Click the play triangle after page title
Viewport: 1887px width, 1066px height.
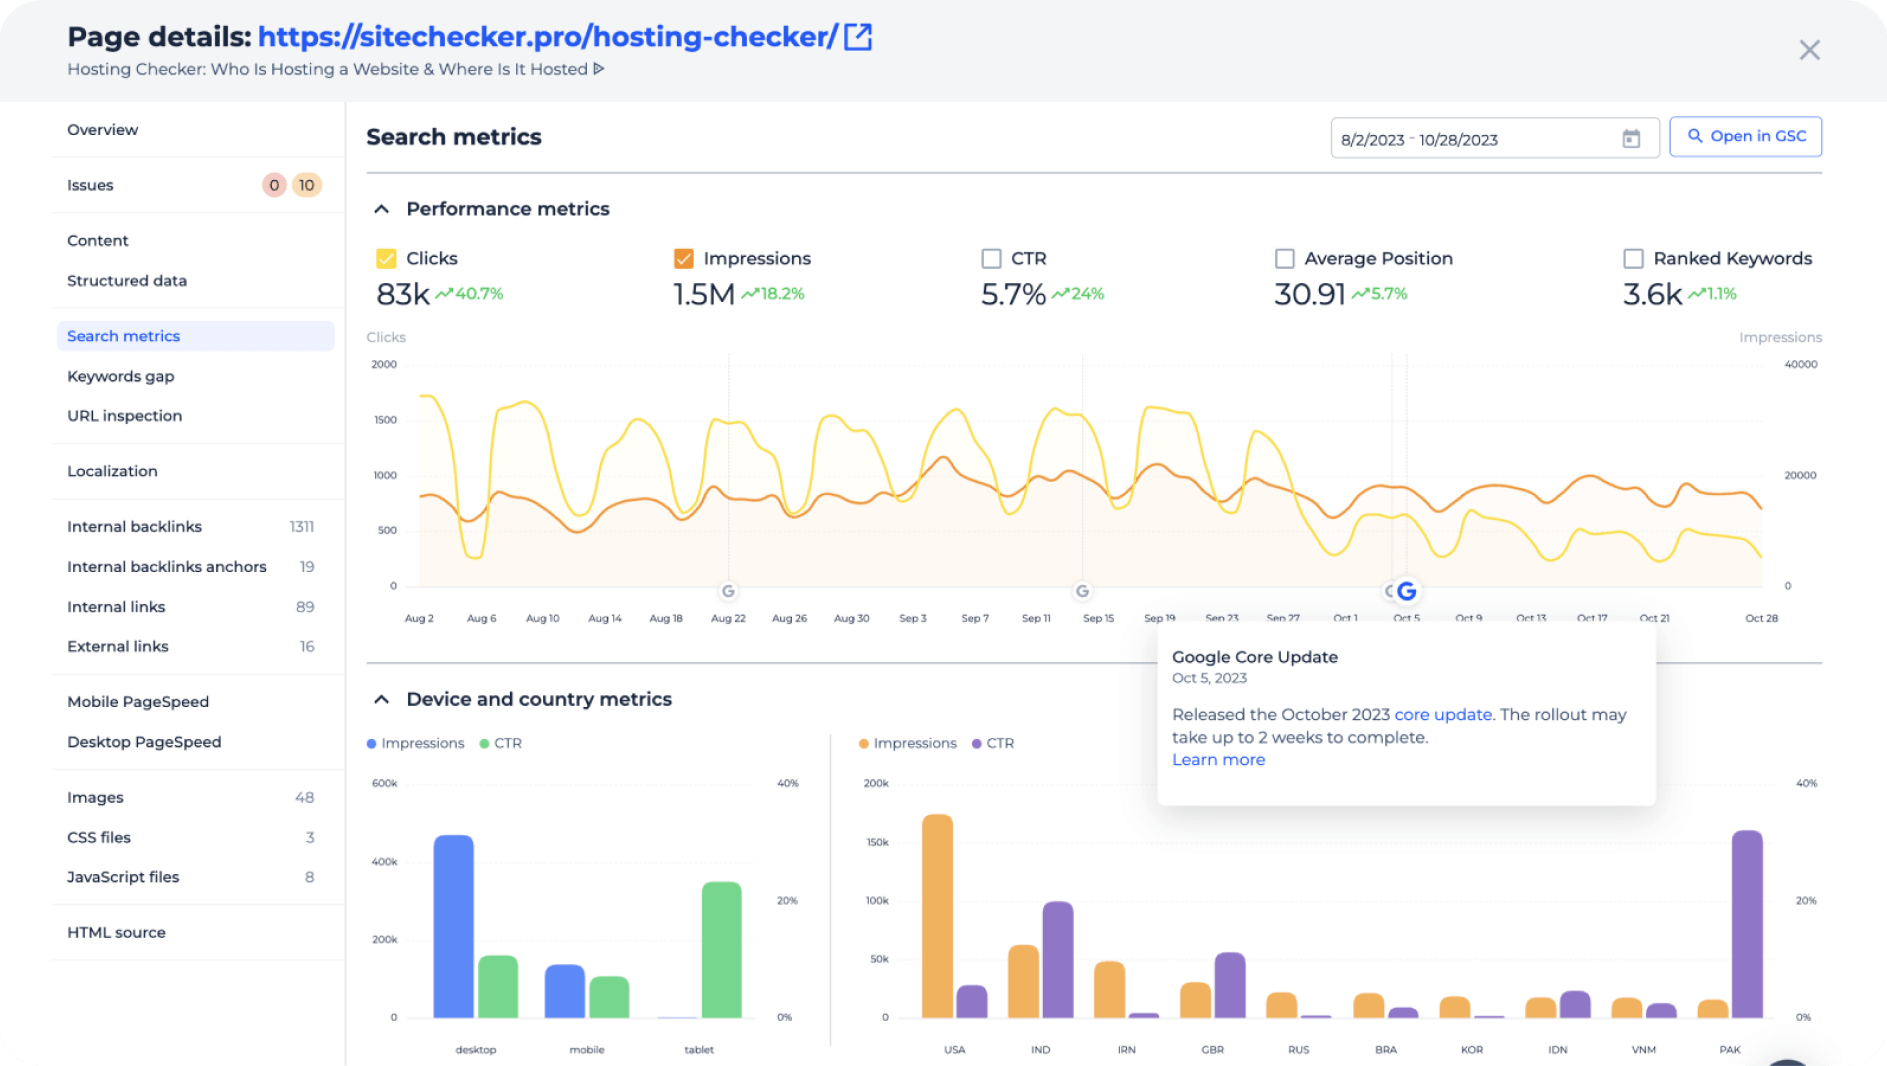(x=599, y=69)
